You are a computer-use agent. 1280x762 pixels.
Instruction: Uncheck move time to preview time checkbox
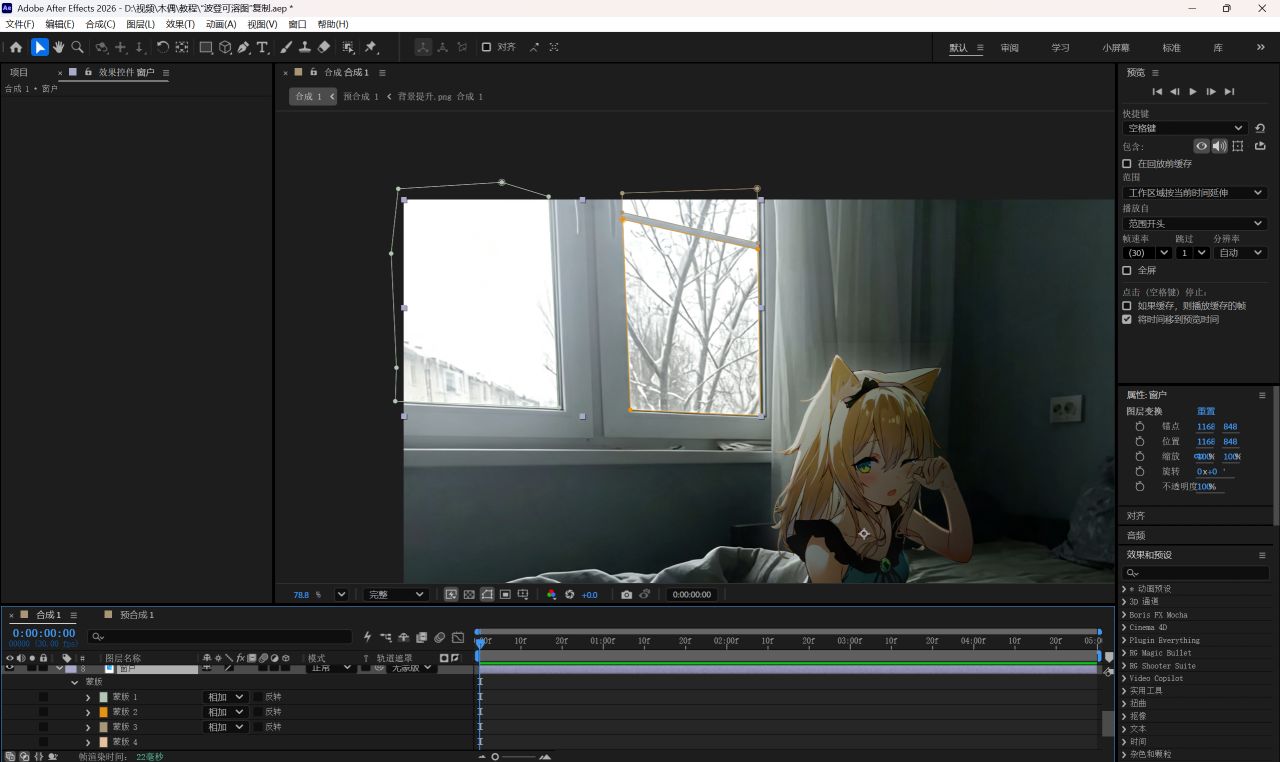[1127, 320]
